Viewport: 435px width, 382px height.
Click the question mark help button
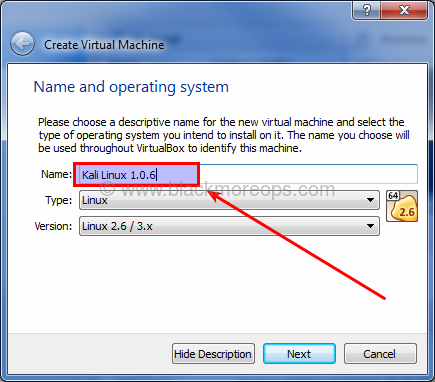click(x=366, y=10)
